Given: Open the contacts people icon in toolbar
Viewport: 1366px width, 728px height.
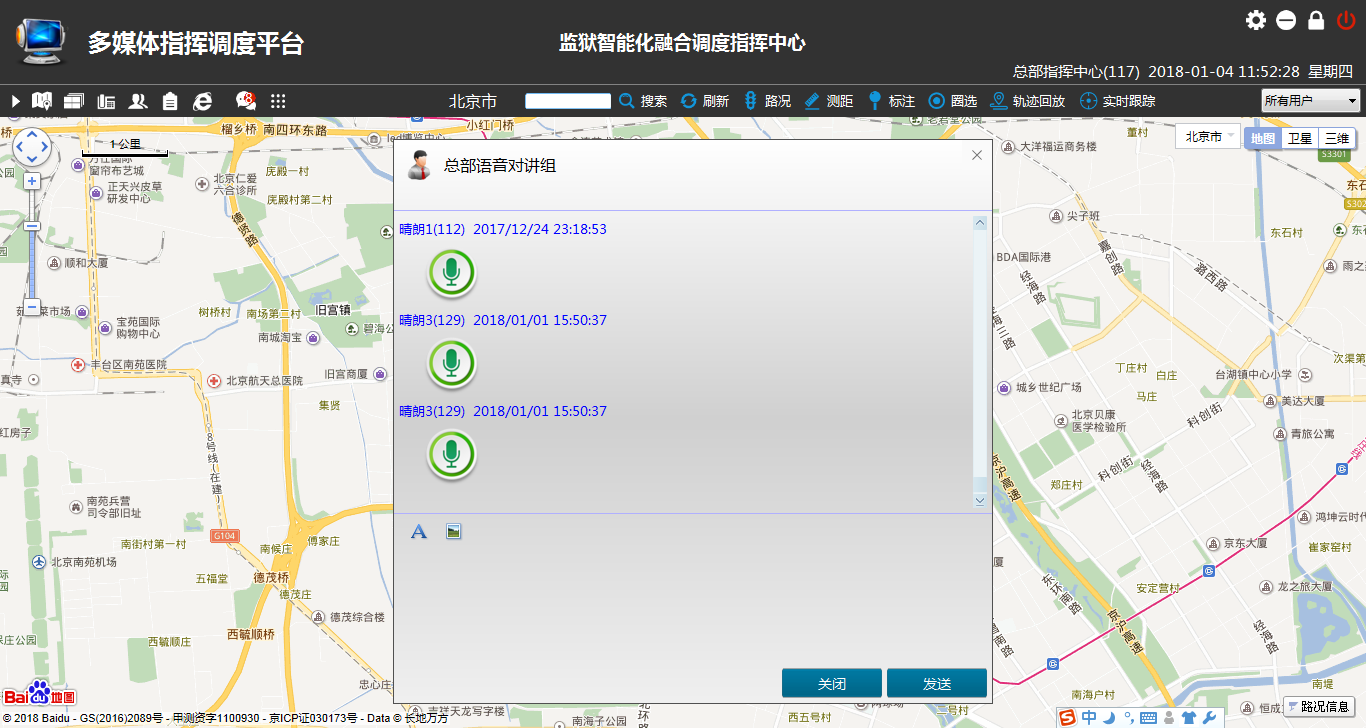Looking at the screenshot, I should (x=138, y=101).
